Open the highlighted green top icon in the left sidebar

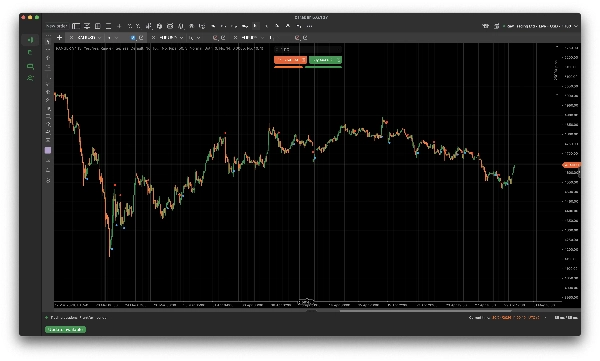click(x=30, y=40)
